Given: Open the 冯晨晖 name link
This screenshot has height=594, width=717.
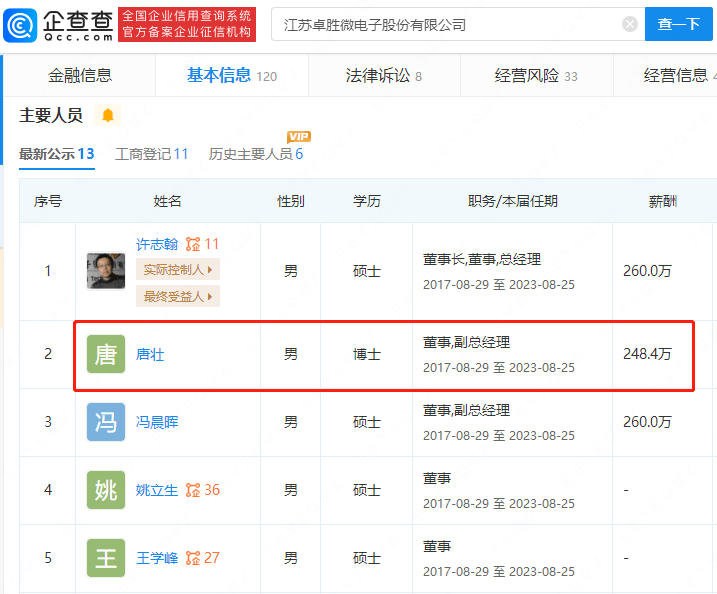Looking at the screenshot, I should point(157,422).
